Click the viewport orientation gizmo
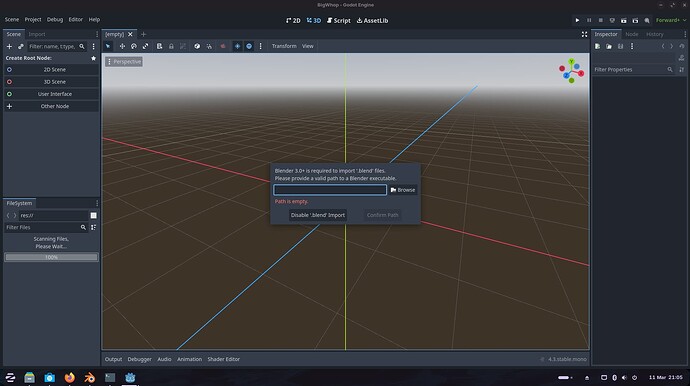This screenshot has height=386, width=690. (571, 71)
